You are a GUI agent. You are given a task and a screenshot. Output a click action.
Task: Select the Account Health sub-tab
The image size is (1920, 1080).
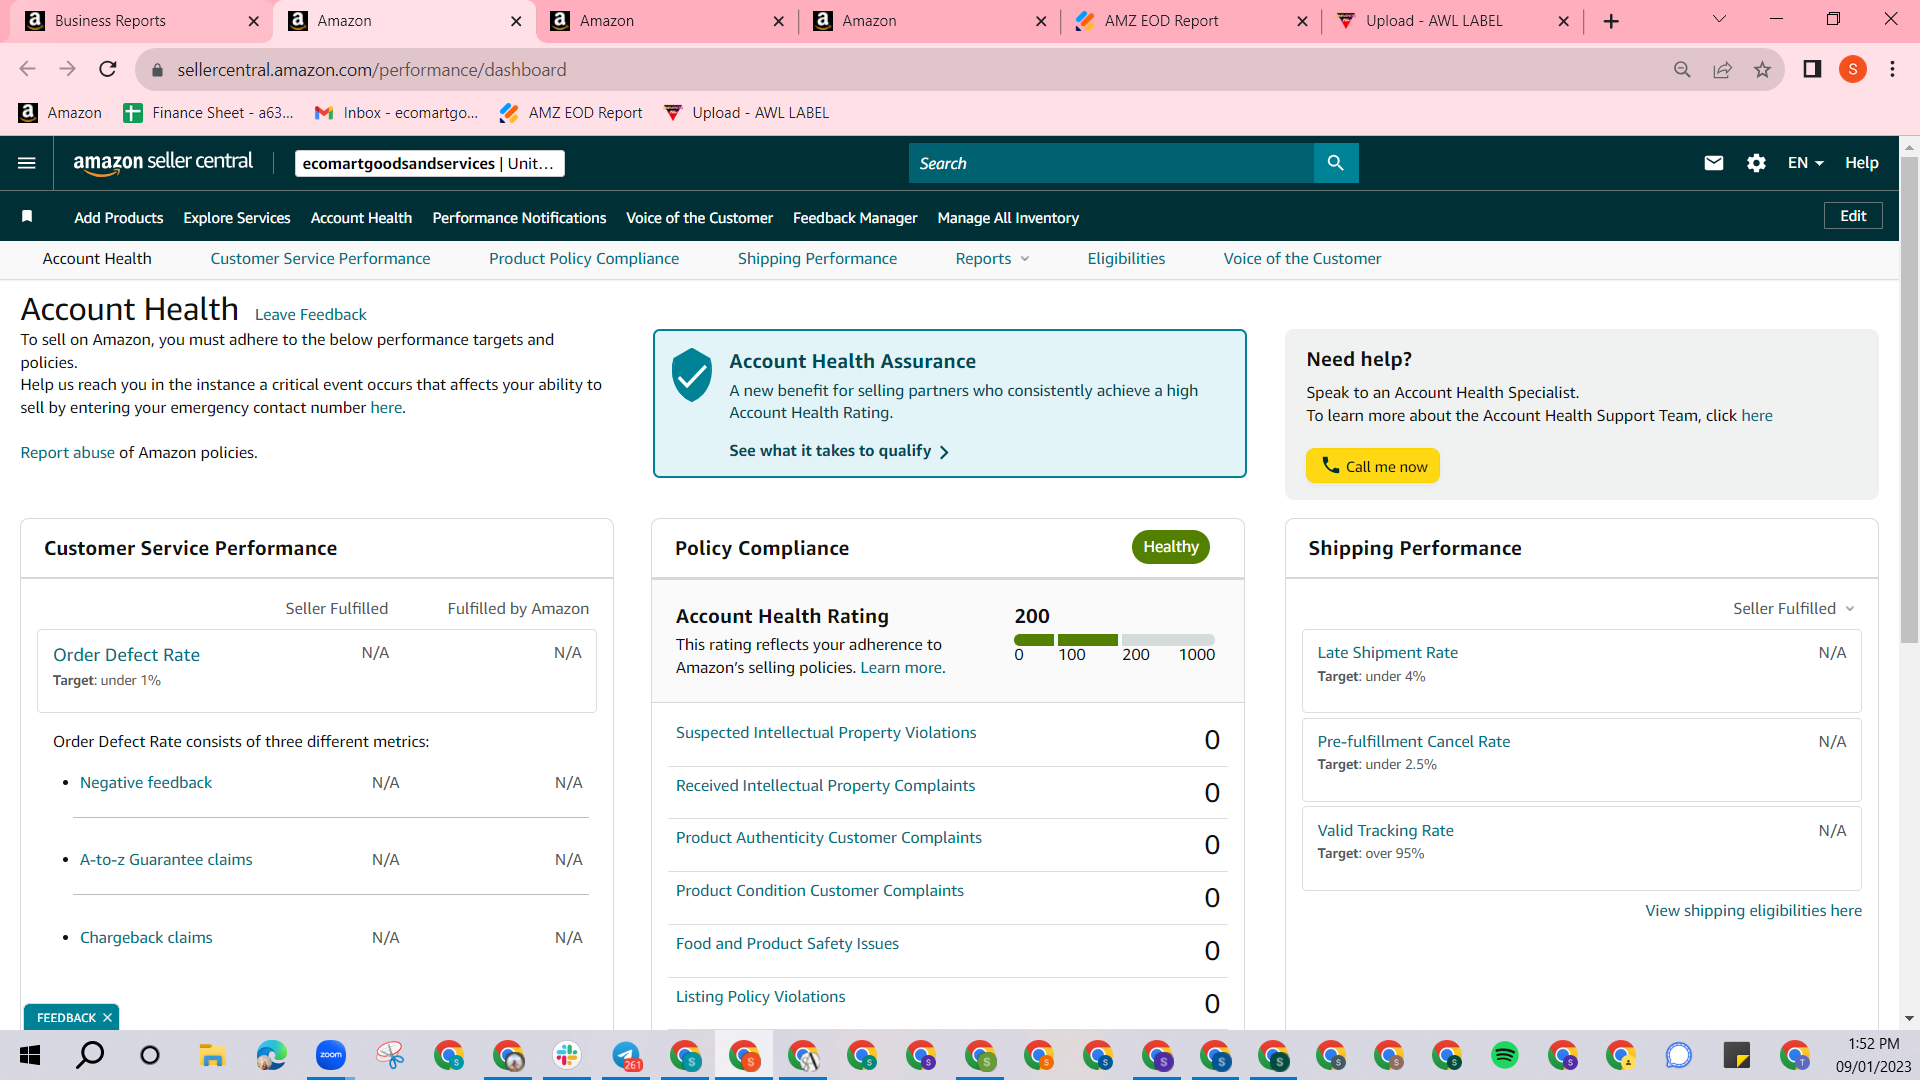97,259
